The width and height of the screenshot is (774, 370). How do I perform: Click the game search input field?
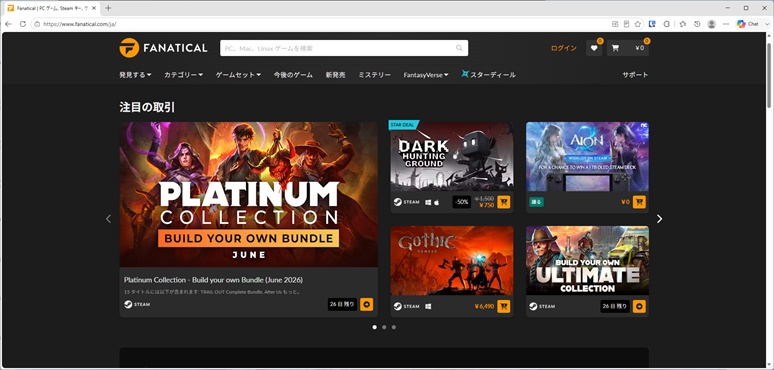[x=344, y=48]
